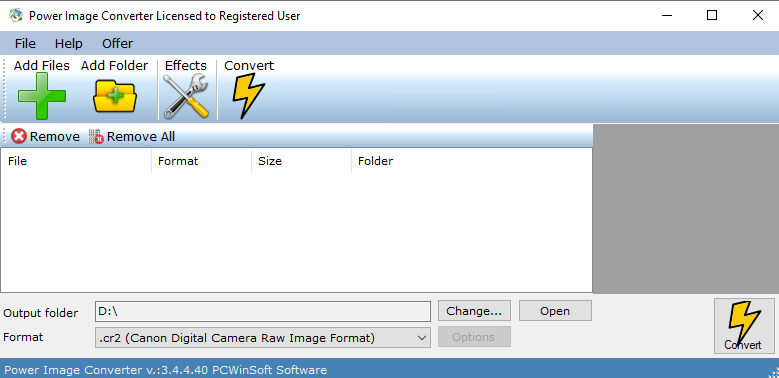The image size is (779, 378).
Task: Open the File menu
Action: click(x=25, y=44)
